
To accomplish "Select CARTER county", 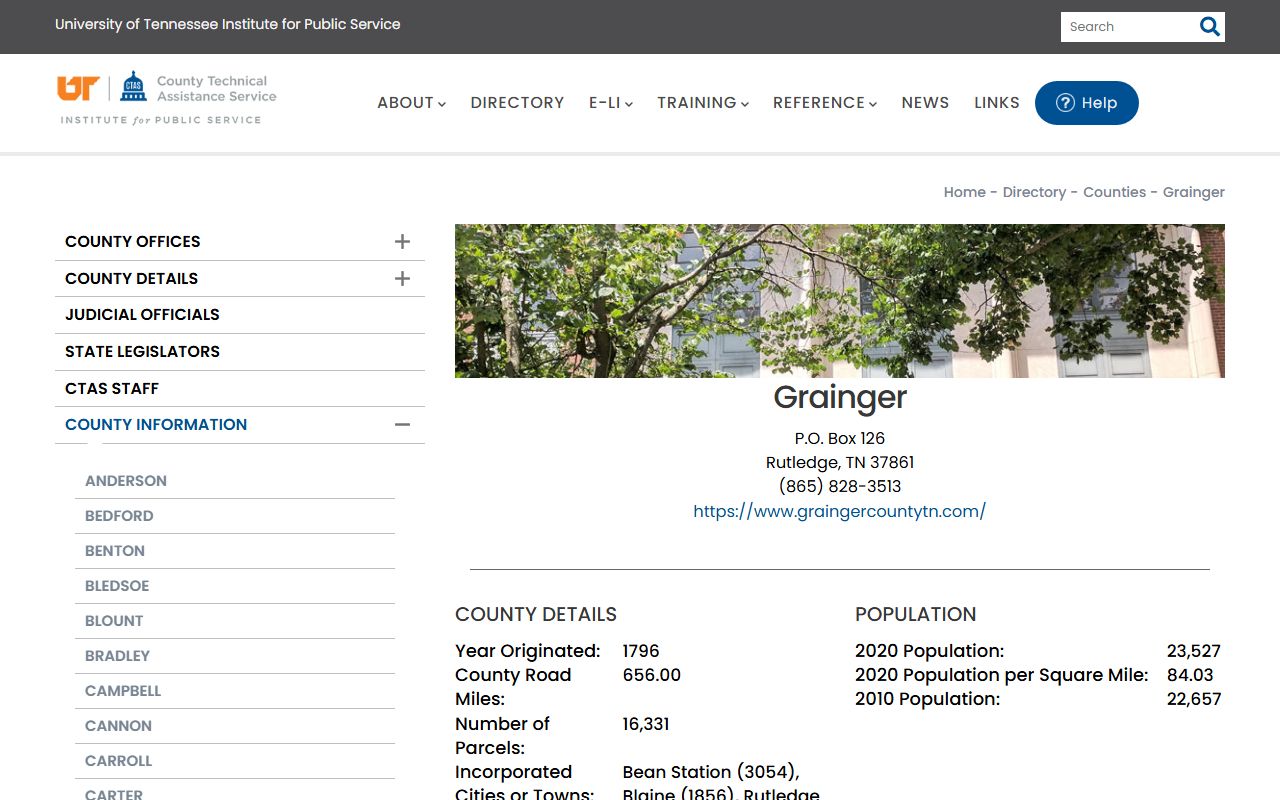I will (114, 794).
